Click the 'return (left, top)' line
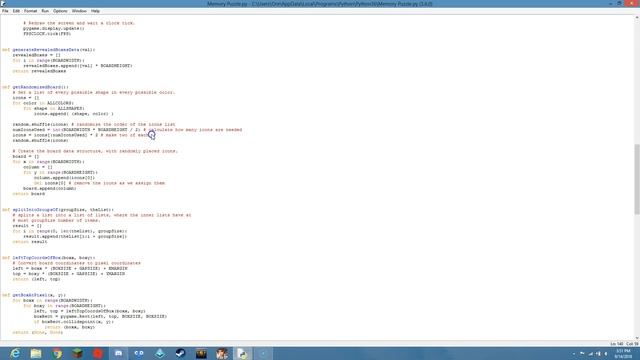640x360 pixels. (36, 279)
